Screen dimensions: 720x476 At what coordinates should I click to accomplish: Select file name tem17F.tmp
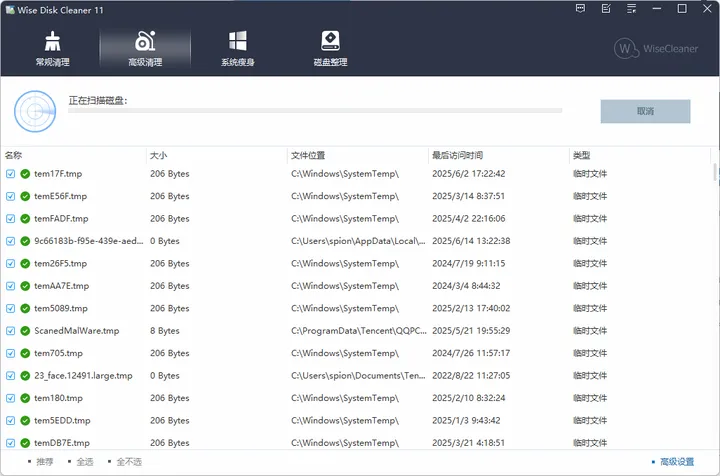pos(58,174)
